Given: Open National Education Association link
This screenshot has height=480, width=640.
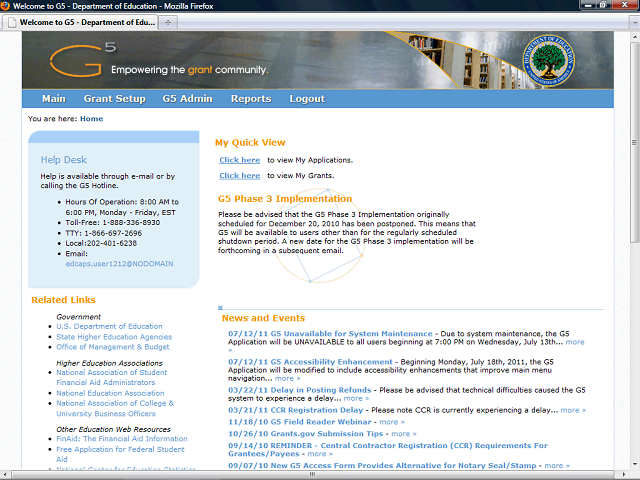Looking at the screenshot, I should 110,393.
